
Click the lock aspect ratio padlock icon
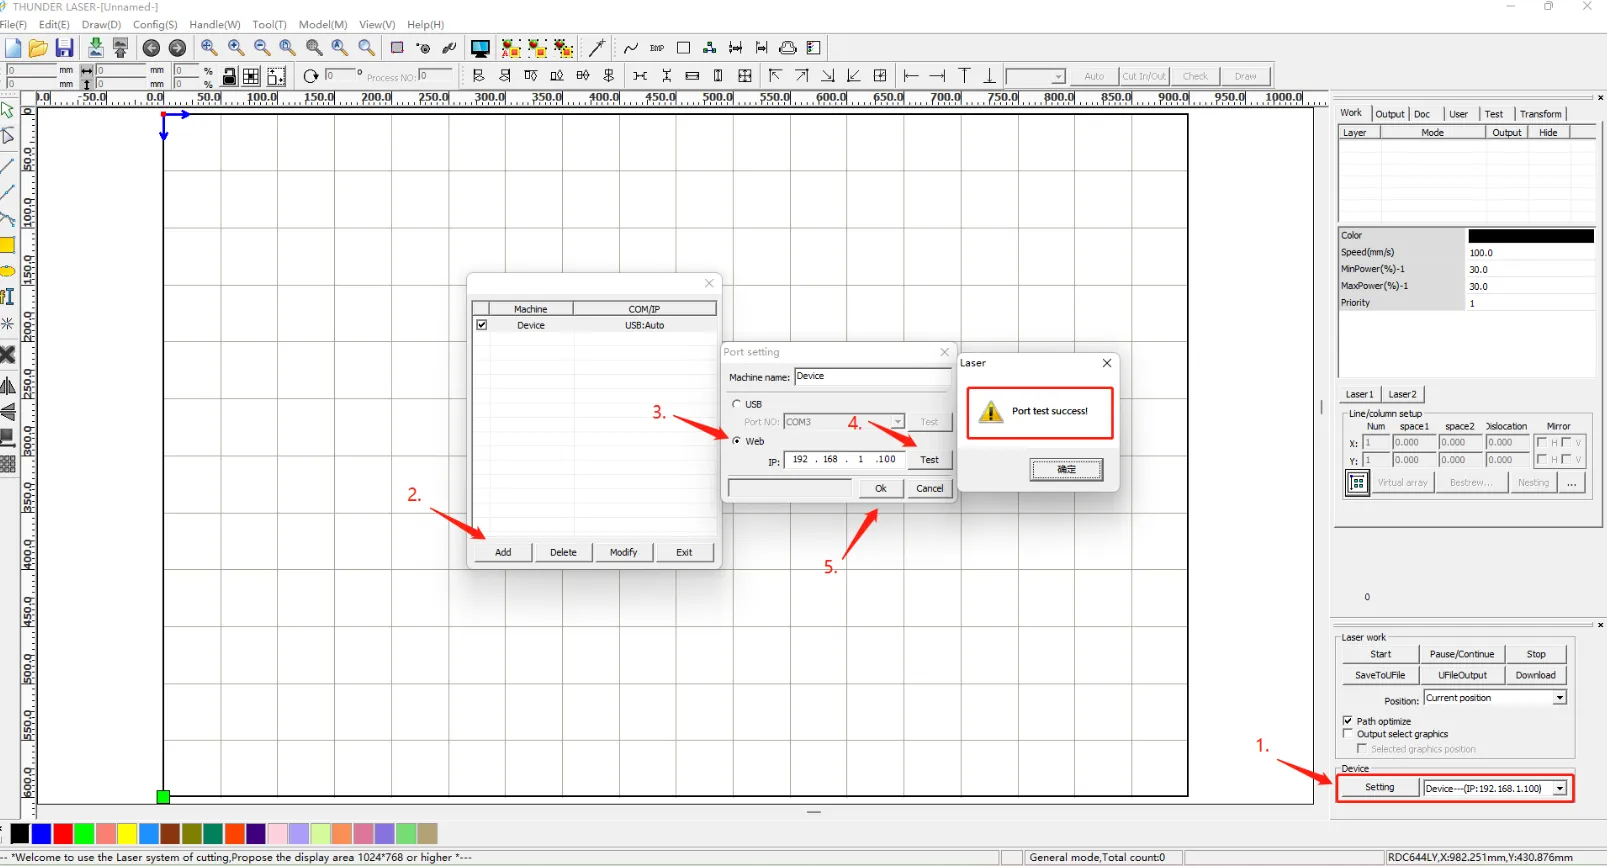230,76
